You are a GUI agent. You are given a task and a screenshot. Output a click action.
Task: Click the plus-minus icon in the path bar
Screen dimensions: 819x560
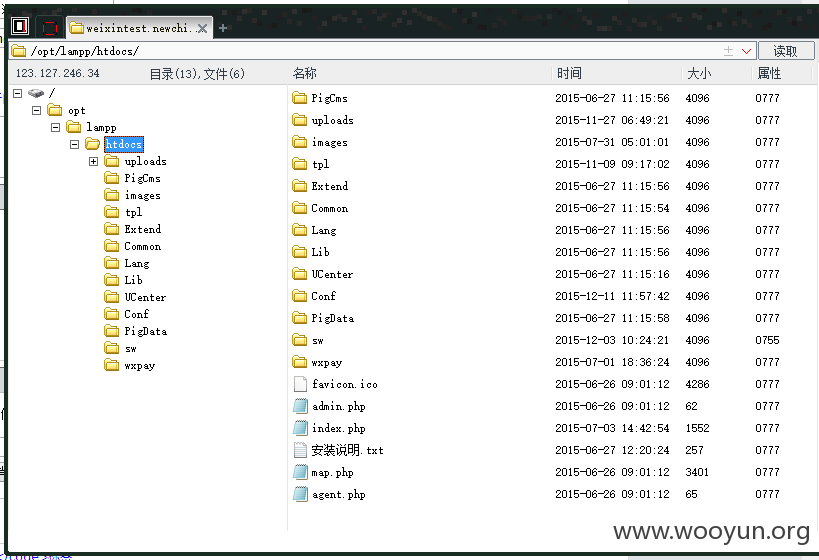(729, 51)
